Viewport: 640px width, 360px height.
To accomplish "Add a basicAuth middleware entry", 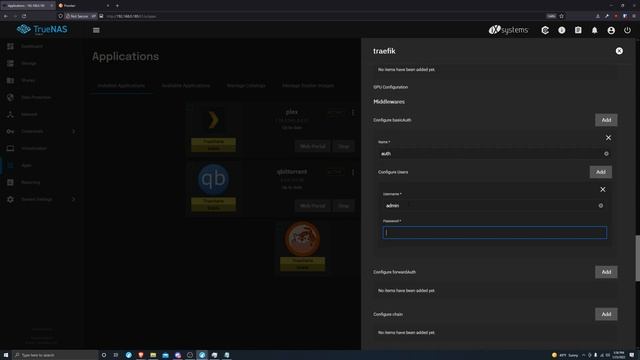I will [606, 120].
